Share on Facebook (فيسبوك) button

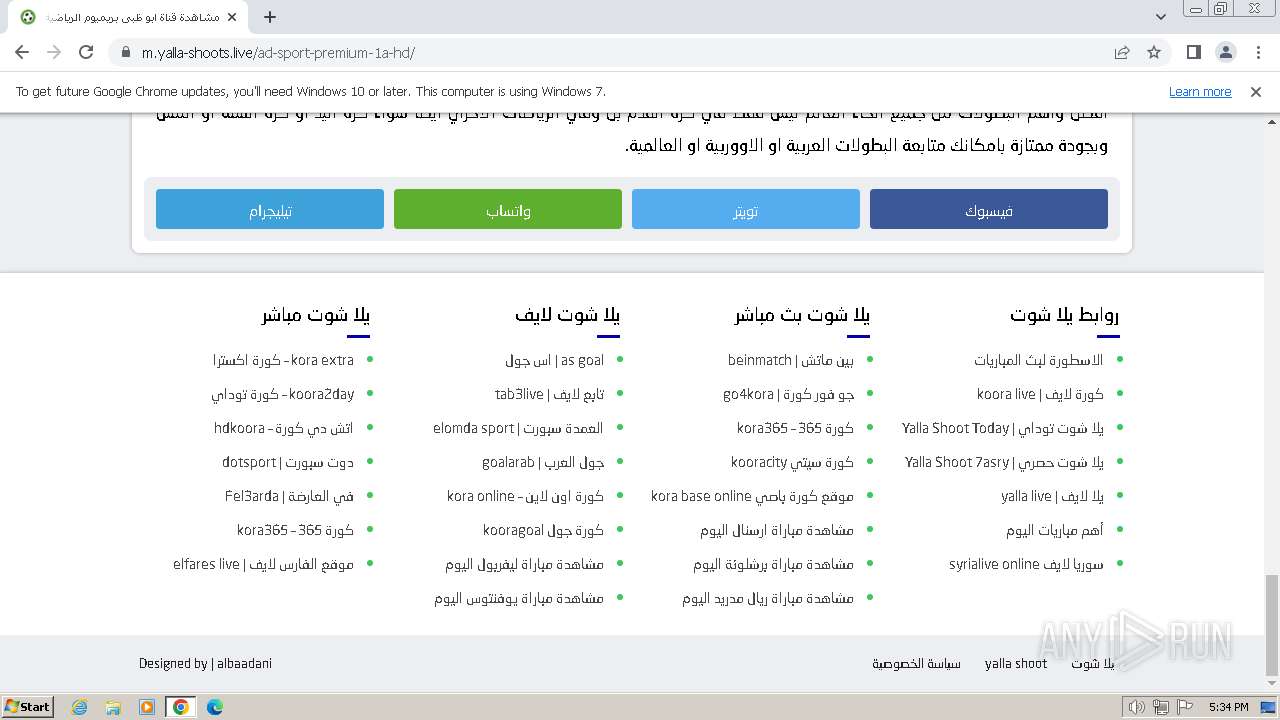989,210
